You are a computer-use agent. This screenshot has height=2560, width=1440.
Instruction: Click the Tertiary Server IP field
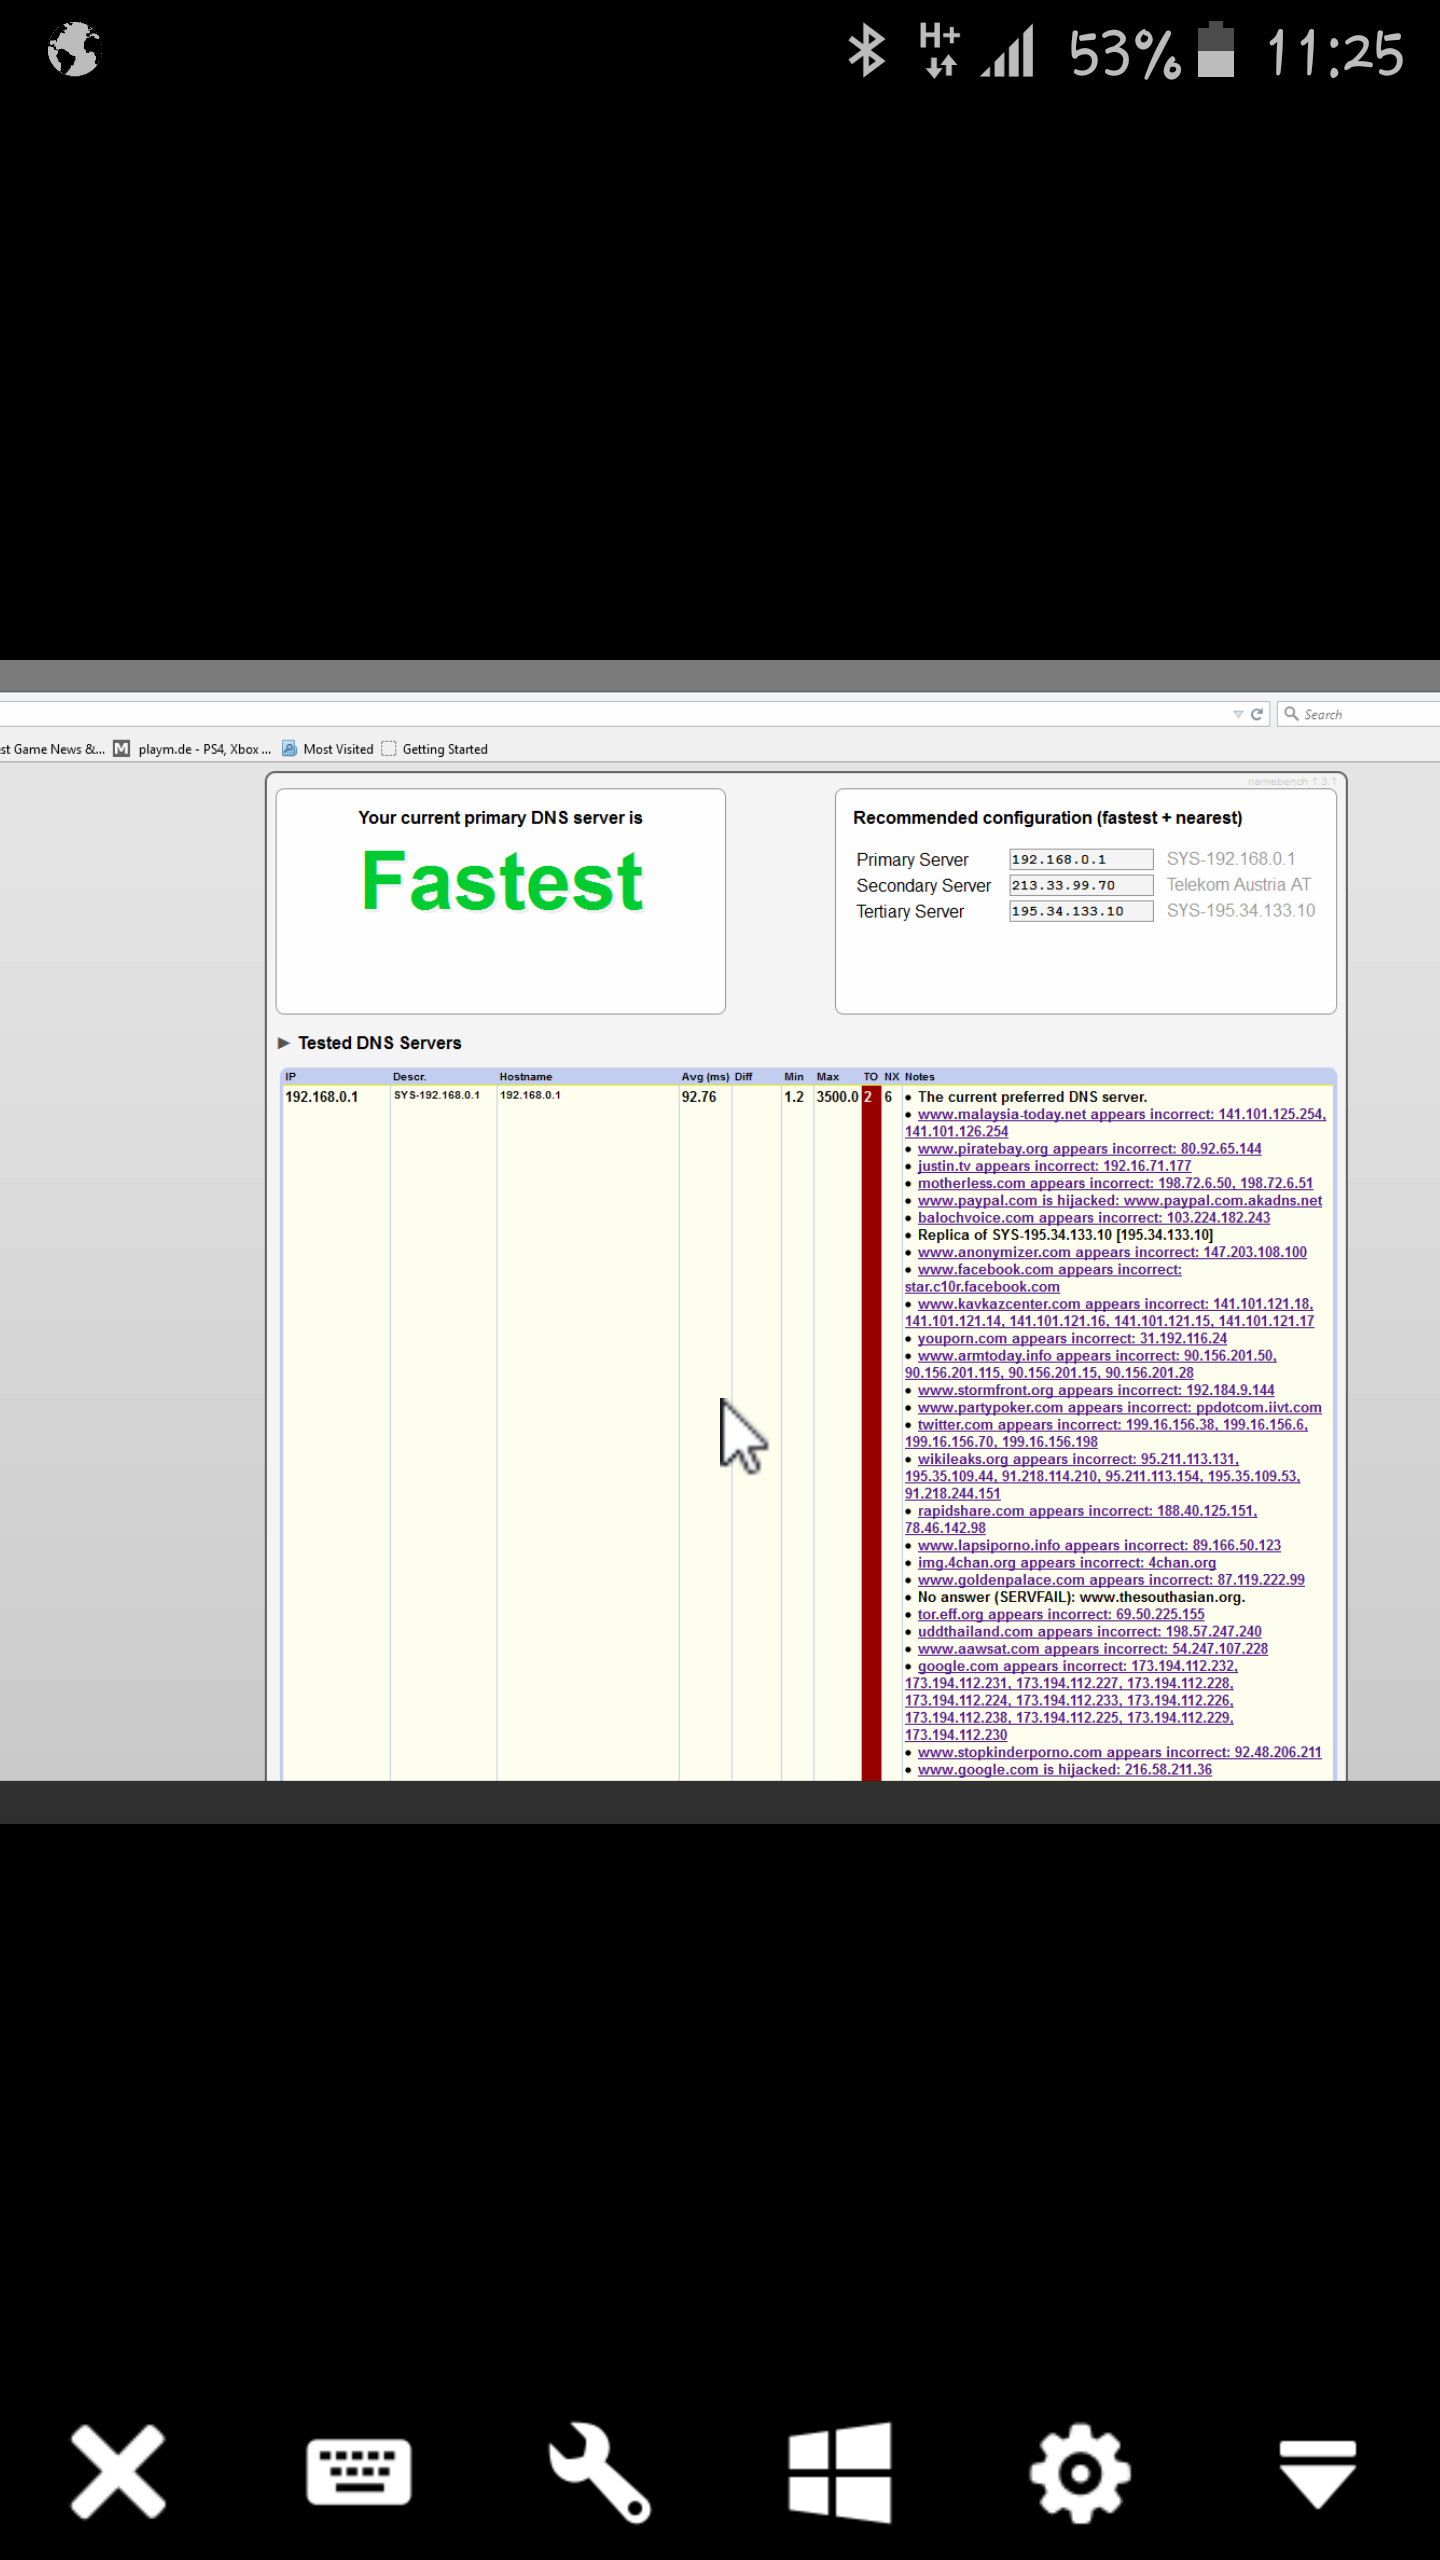[1081, 911]
